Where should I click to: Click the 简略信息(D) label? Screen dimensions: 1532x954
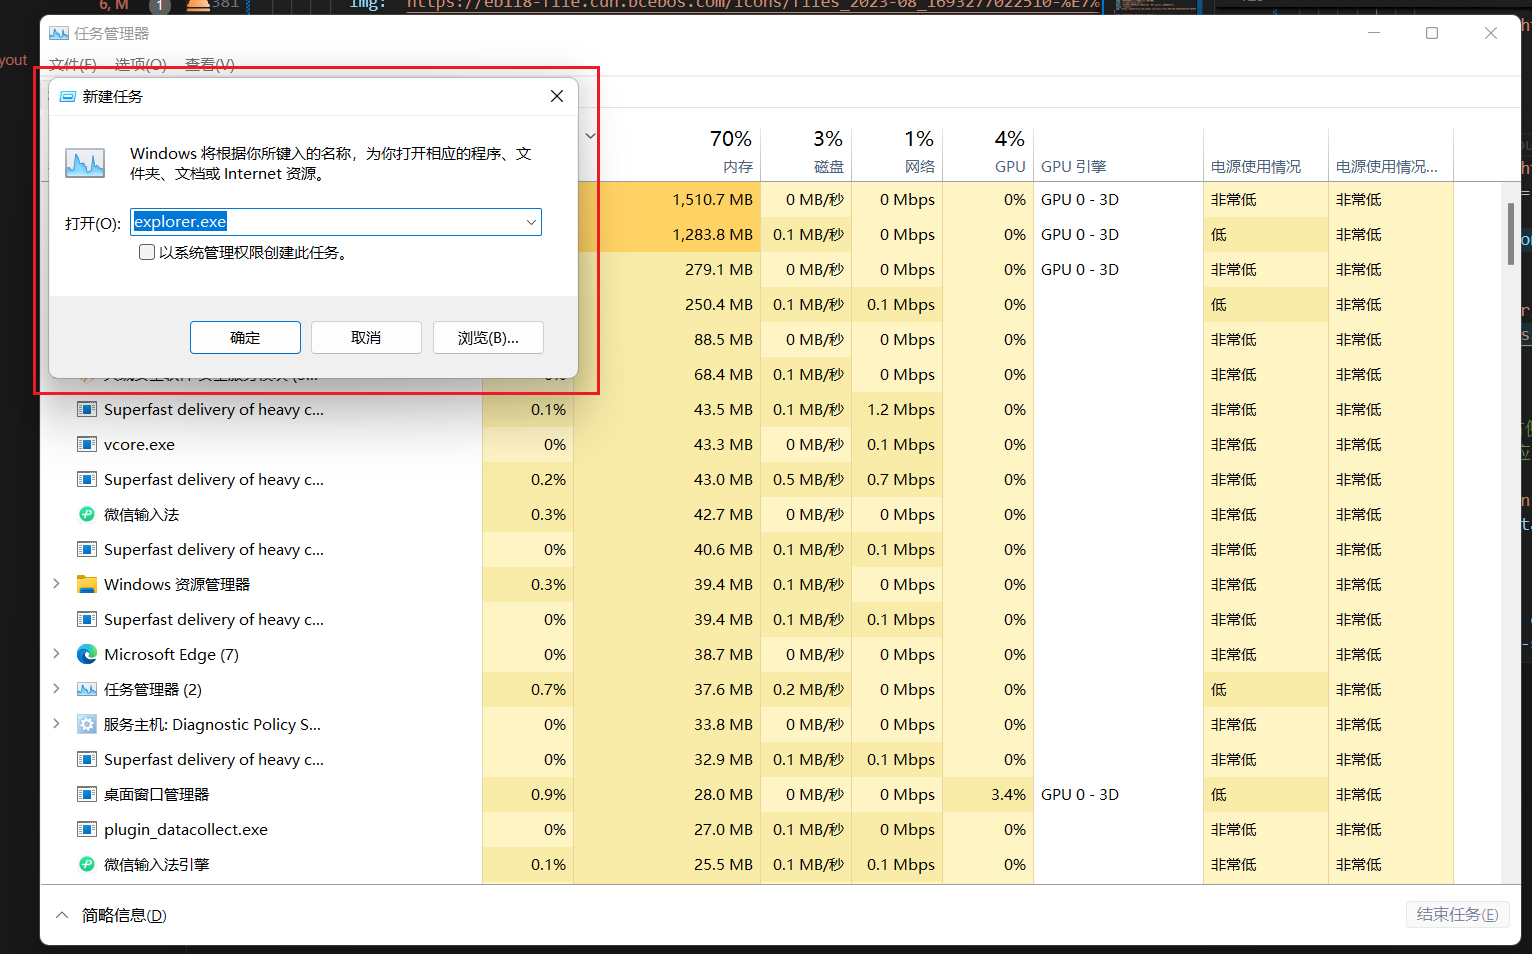pos(124,915)
